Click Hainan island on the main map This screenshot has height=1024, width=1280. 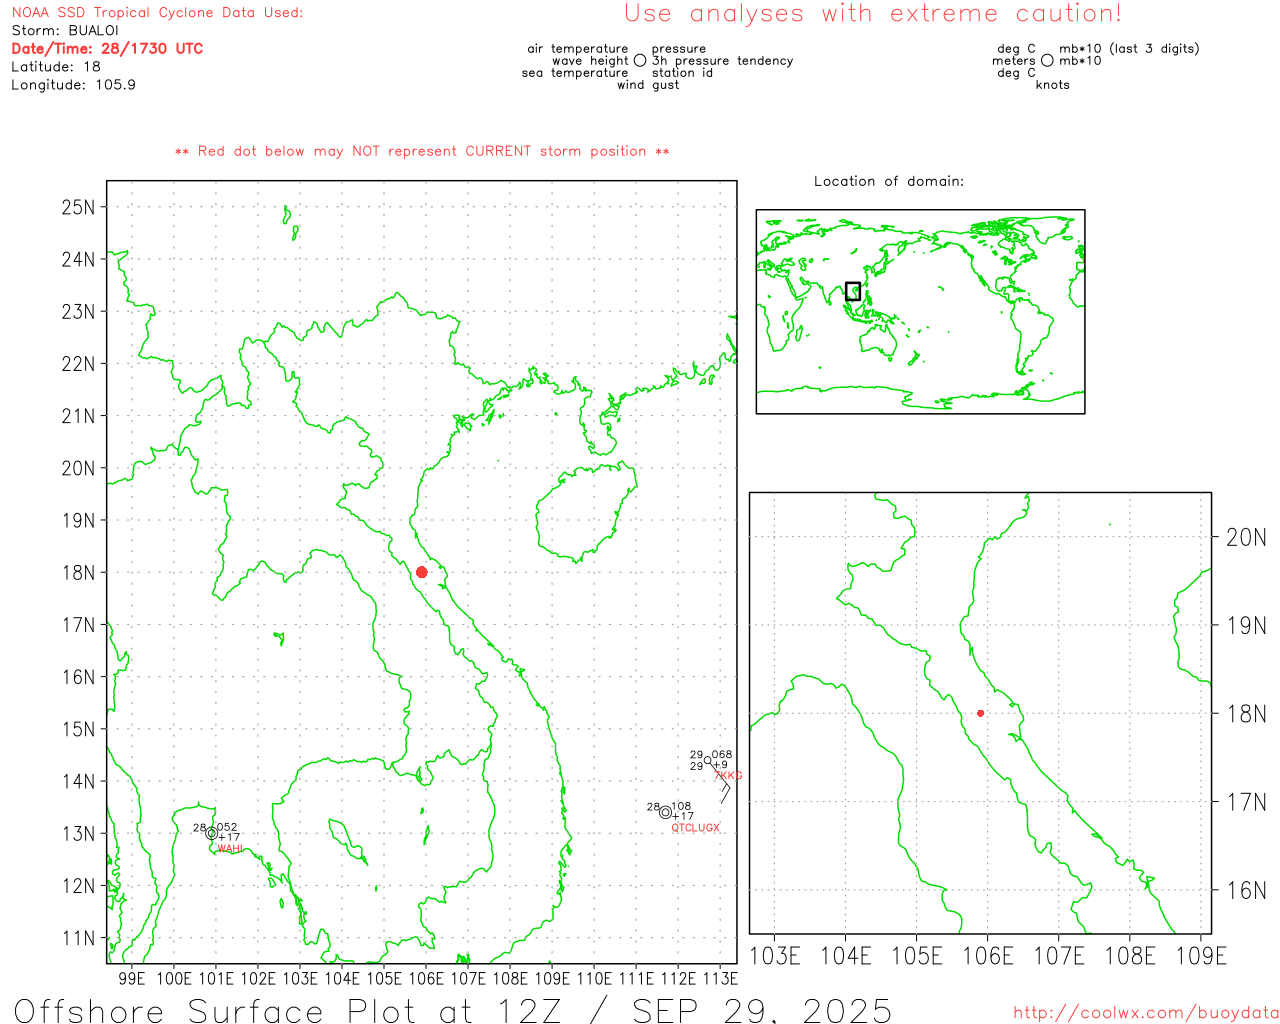[x=583, y=510]
